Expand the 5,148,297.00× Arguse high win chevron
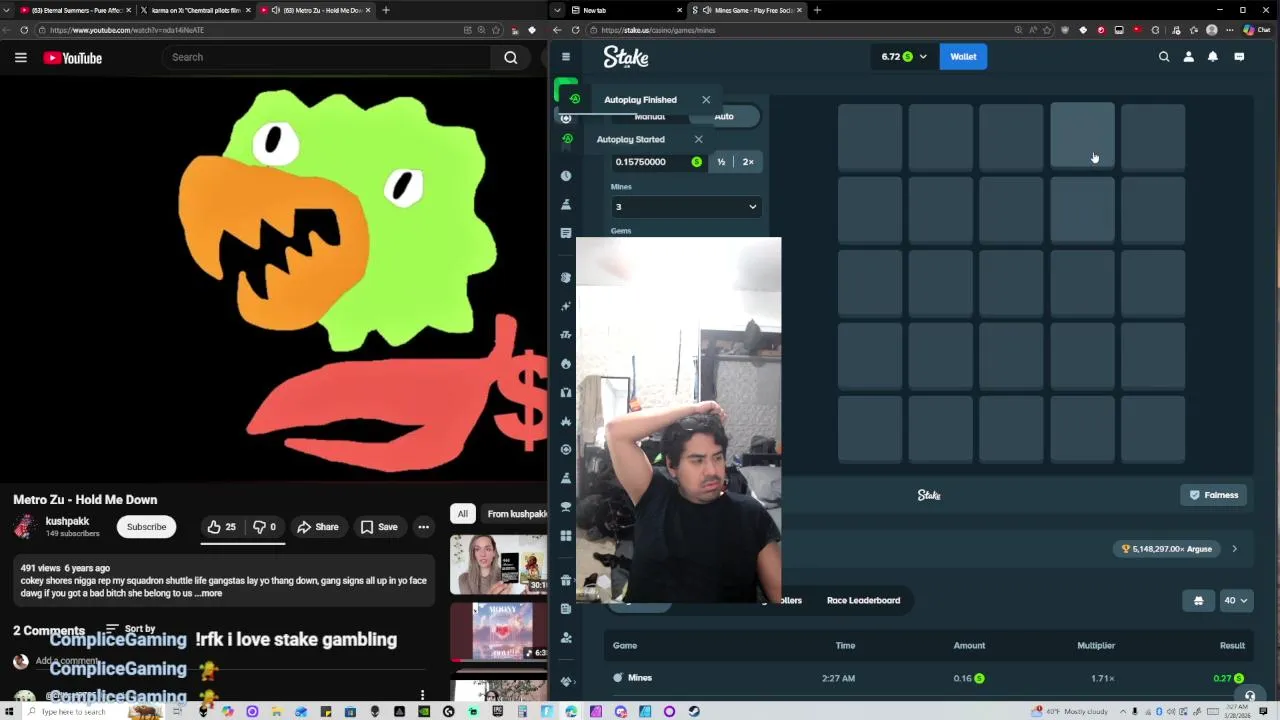The width and height of the screenshot is (1280, 720). point(1234,549)
